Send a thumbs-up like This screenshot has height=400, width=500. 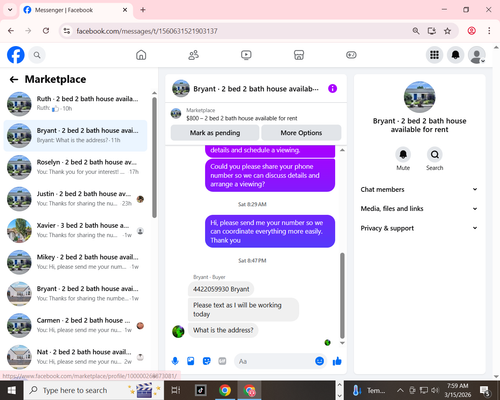coord(337,361)
